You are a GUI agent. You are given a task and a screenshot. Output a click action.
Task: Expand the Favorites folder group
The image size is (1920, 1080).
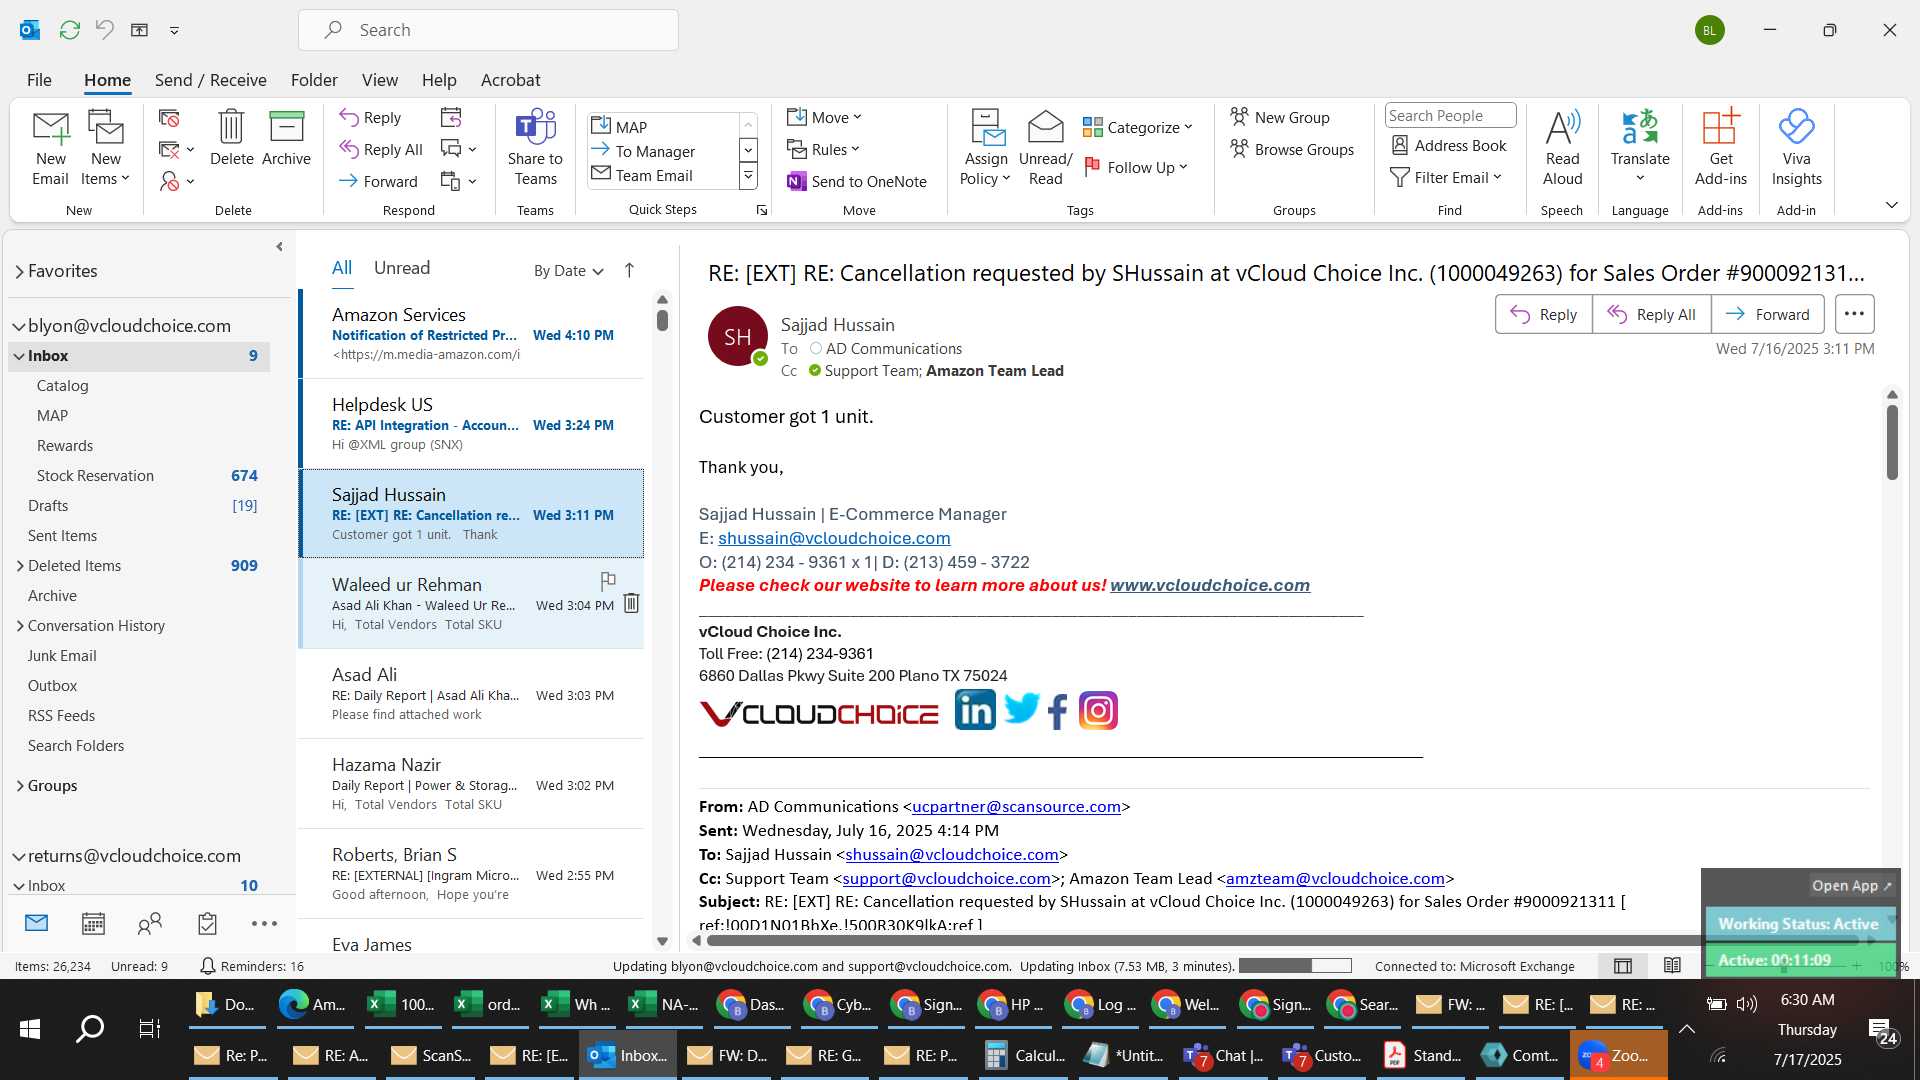click(x=19, y=271)
